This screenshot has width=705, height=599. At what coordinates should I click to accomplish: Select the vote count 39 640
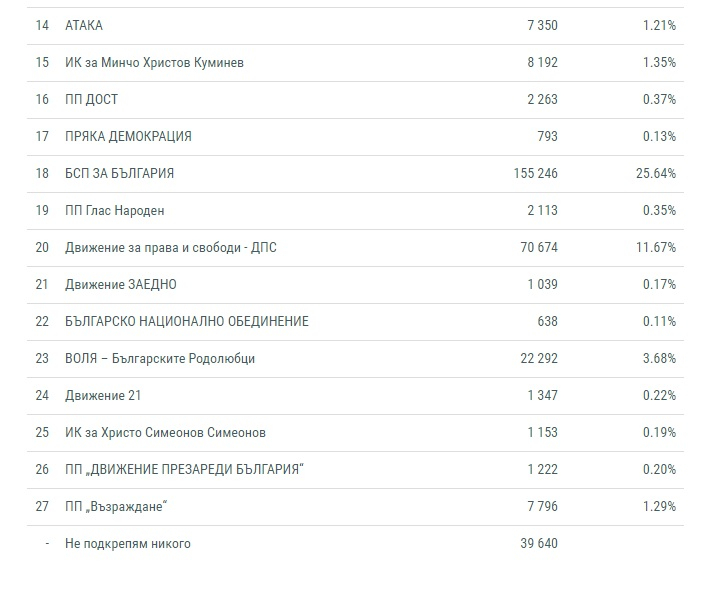[x=539, y=543]
